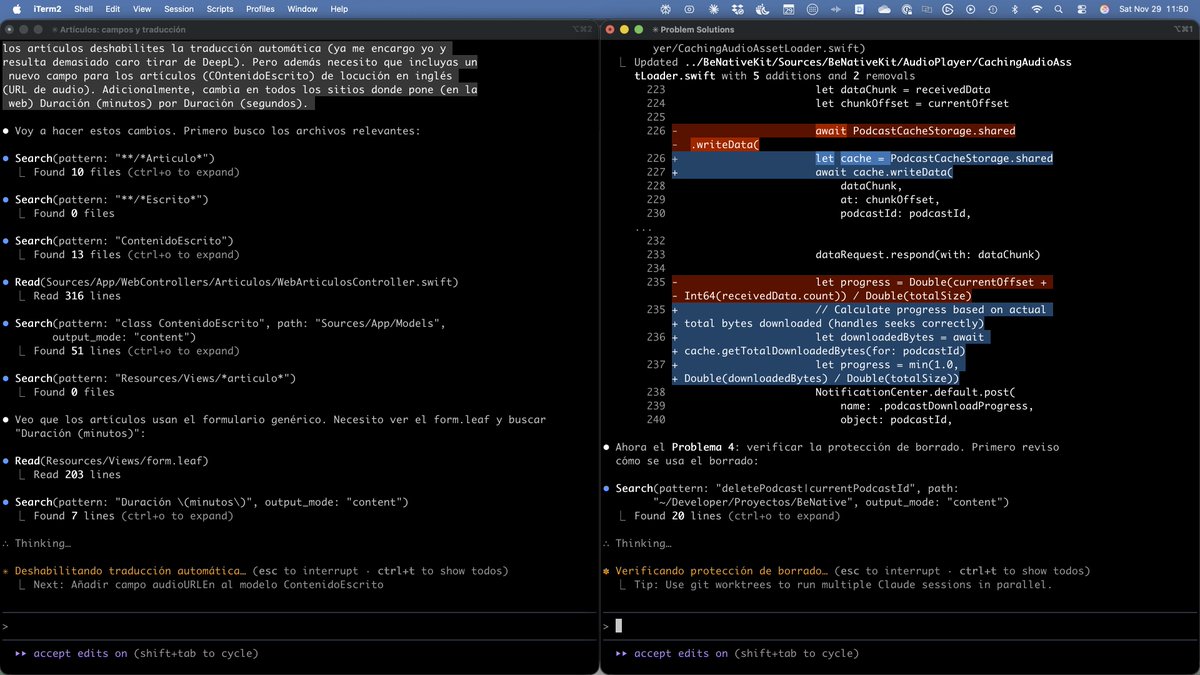Image resolution: width=1200 pixels, height=675 pixels.
Task: Expand the 'Found 10 files' search result
Action: coord(137,172)
